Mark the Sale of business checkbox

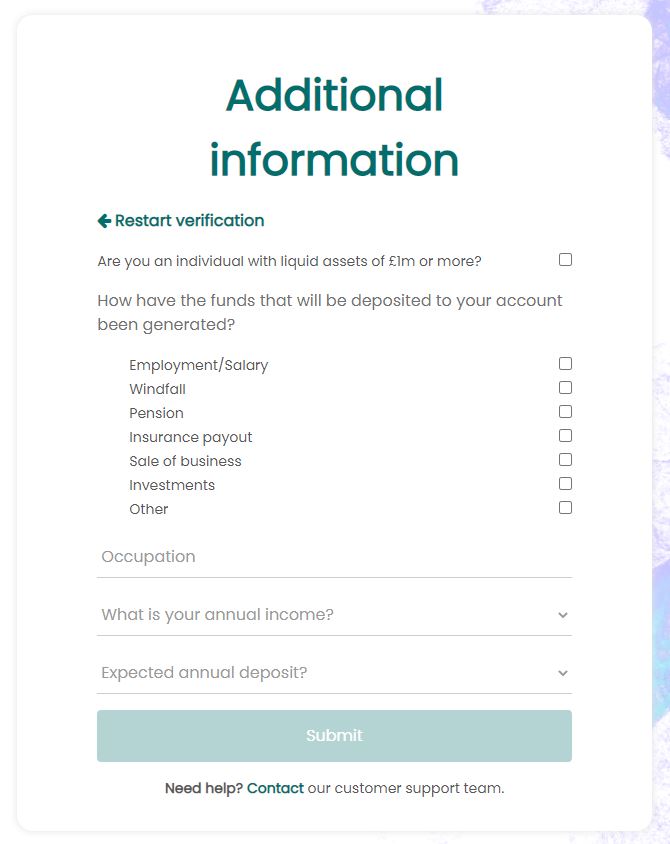[x=565, y=459]
